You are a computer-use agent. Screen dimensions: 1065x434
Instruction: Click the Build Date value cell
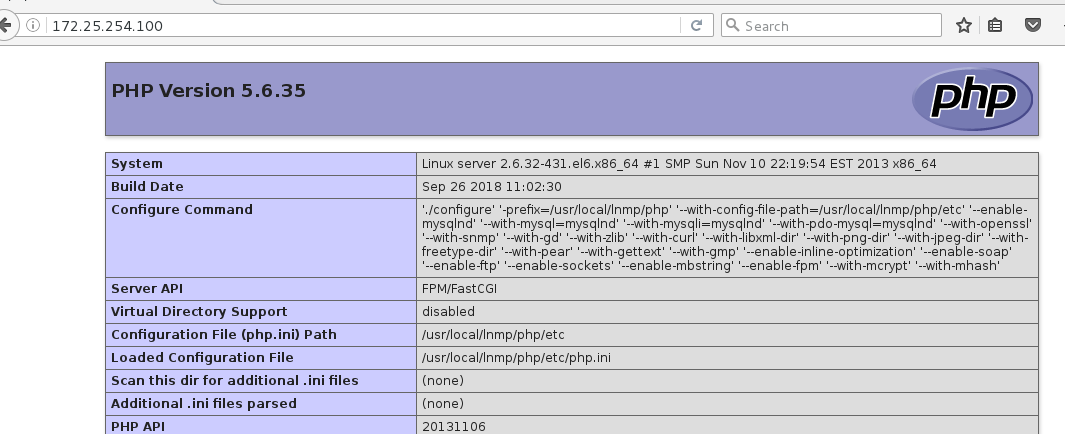727,187
